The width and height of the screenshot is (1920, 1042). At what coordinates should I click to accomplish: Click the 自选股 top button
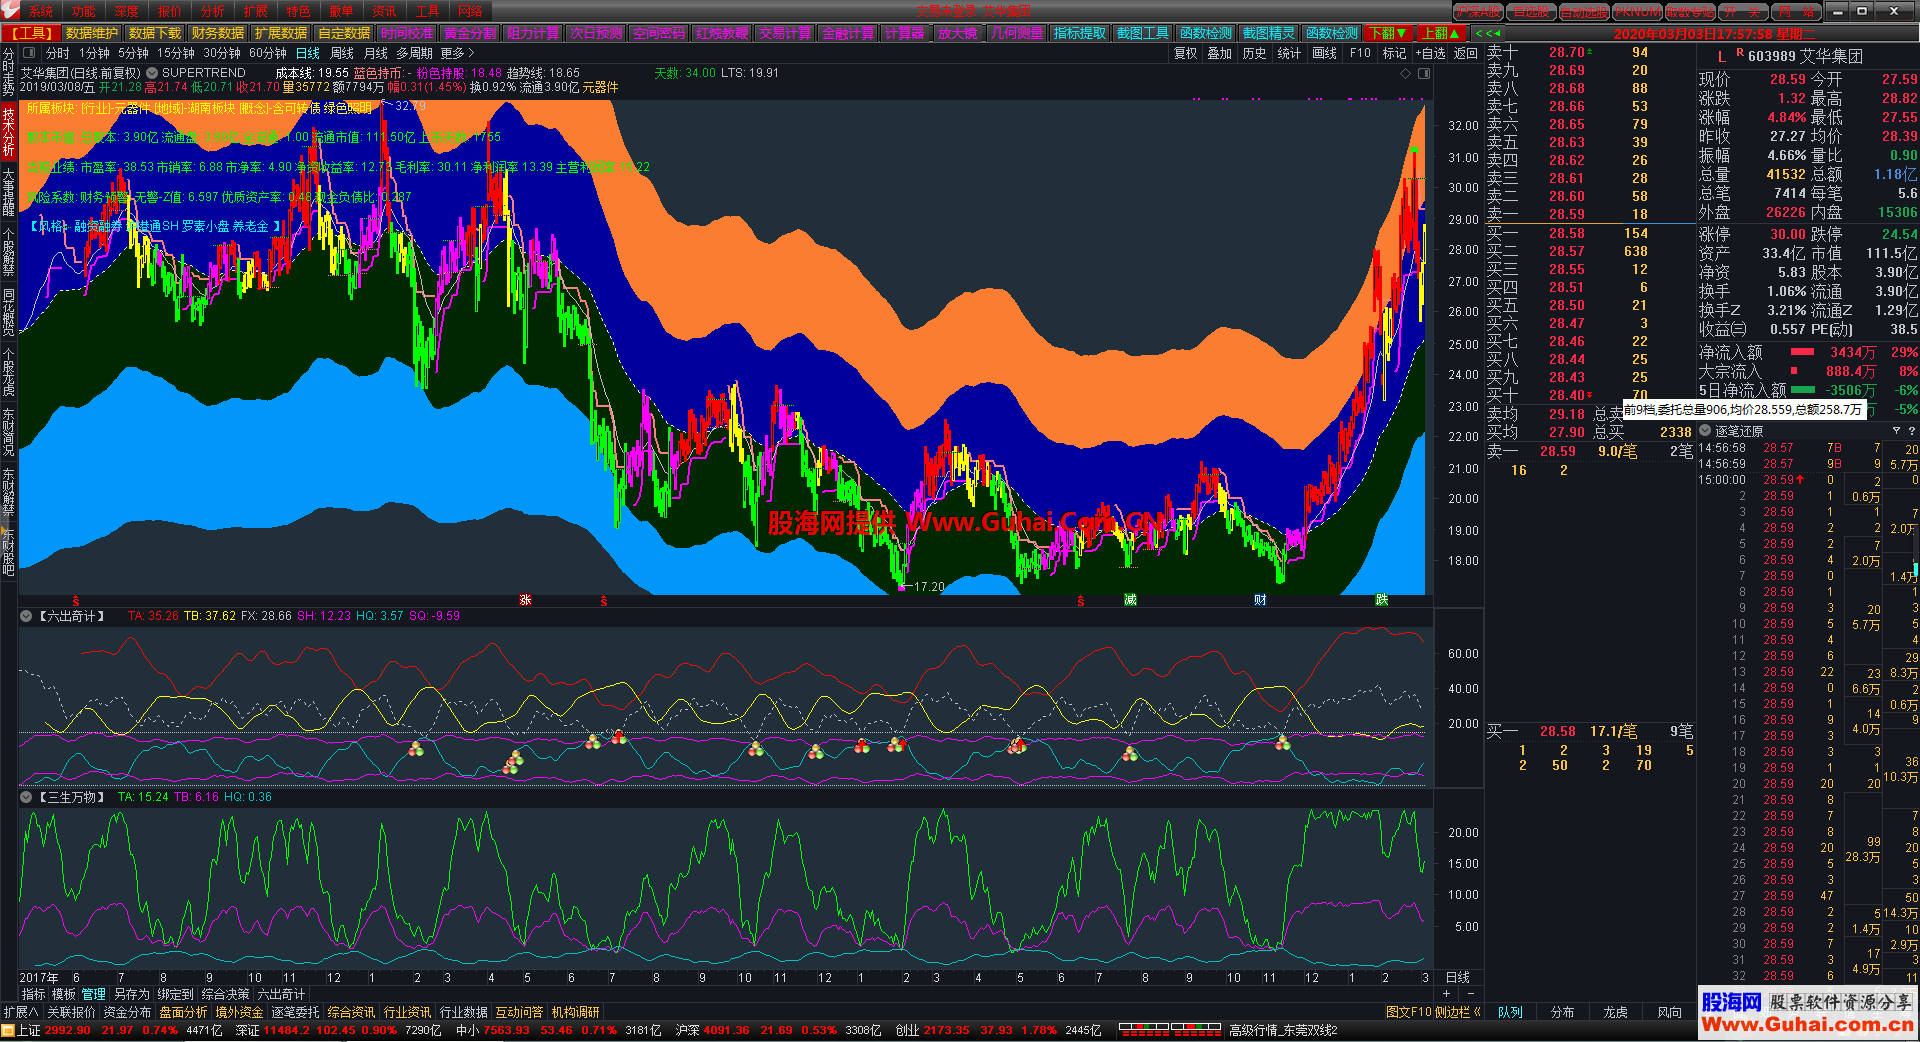pos(1531,12)
